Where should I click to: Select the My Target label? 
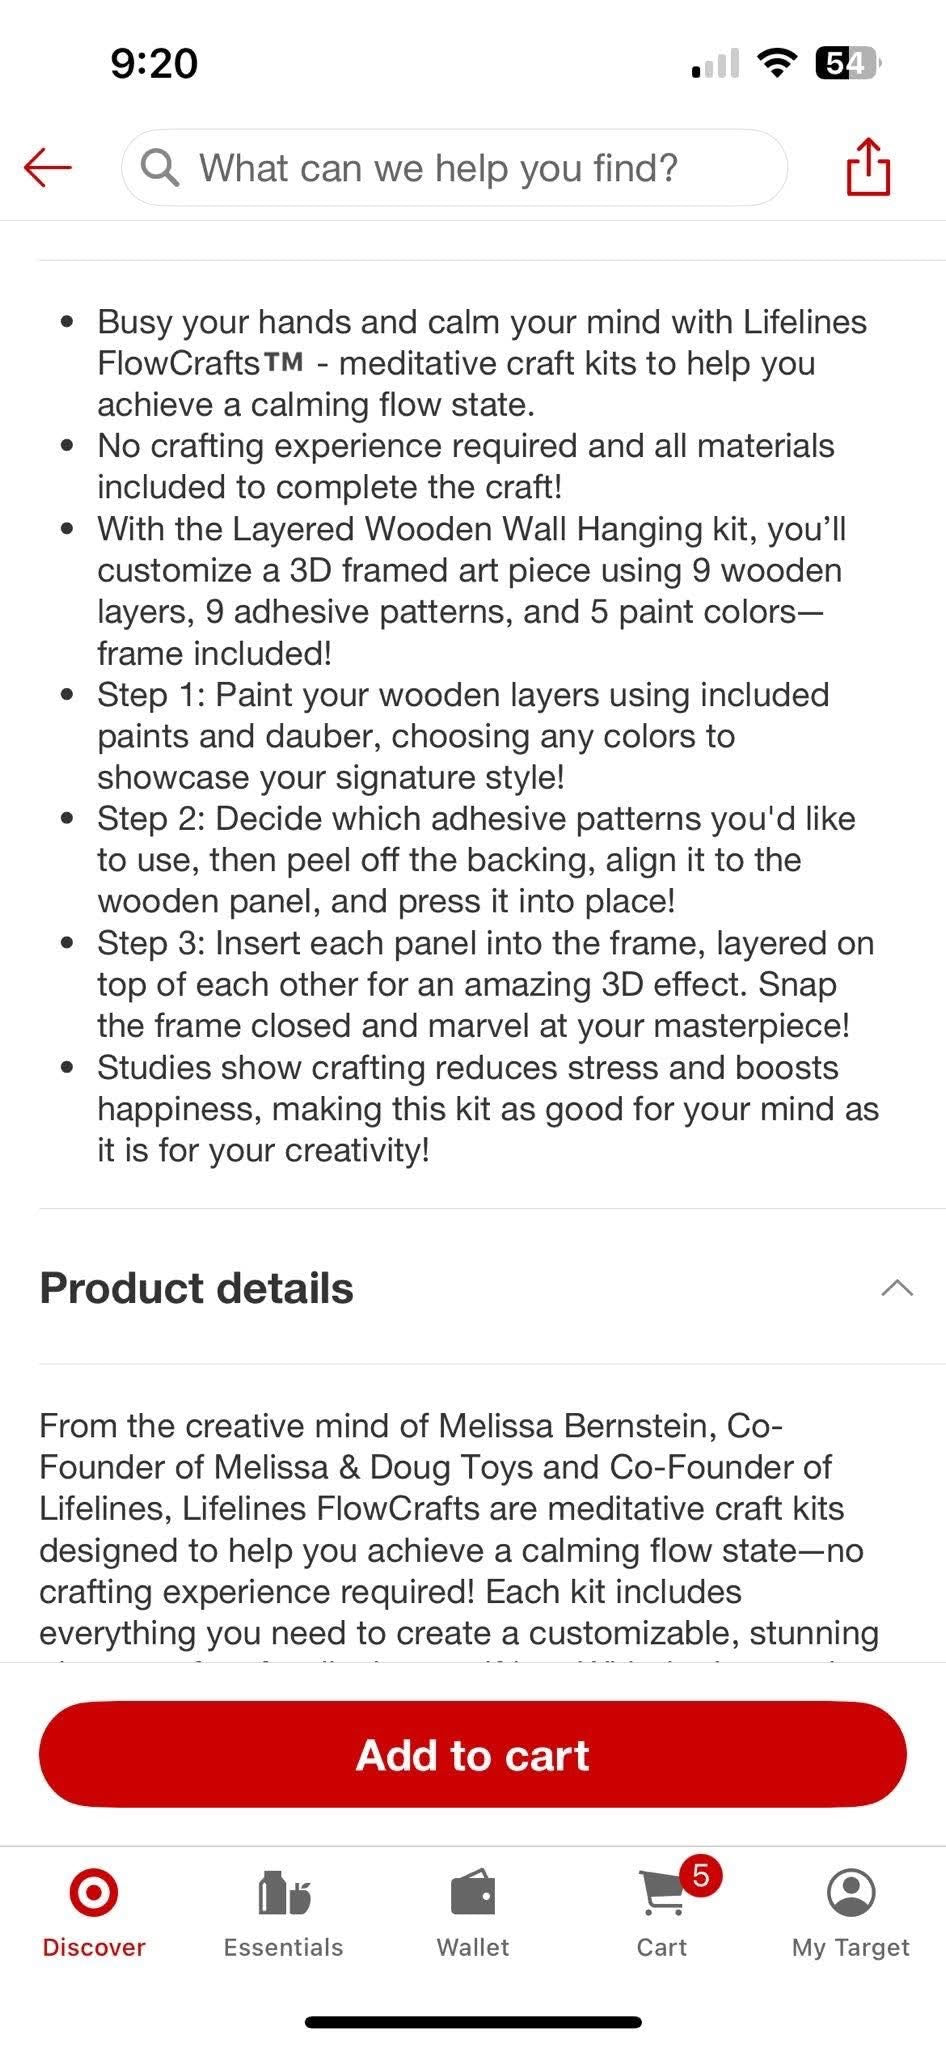(x=851, y=1947)
